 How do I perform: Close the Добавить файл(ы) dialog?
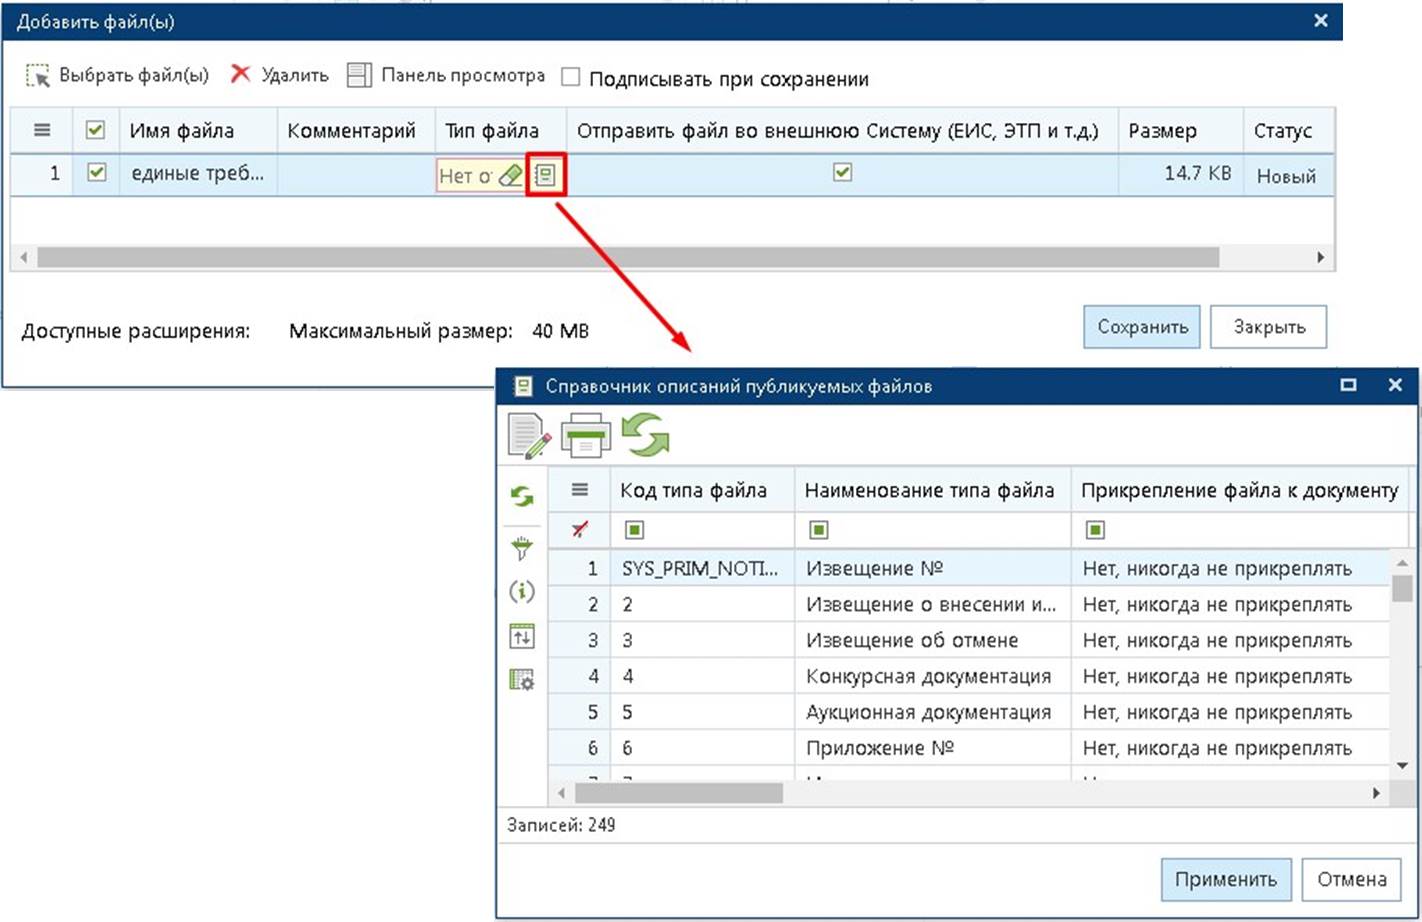point(1320,20)
